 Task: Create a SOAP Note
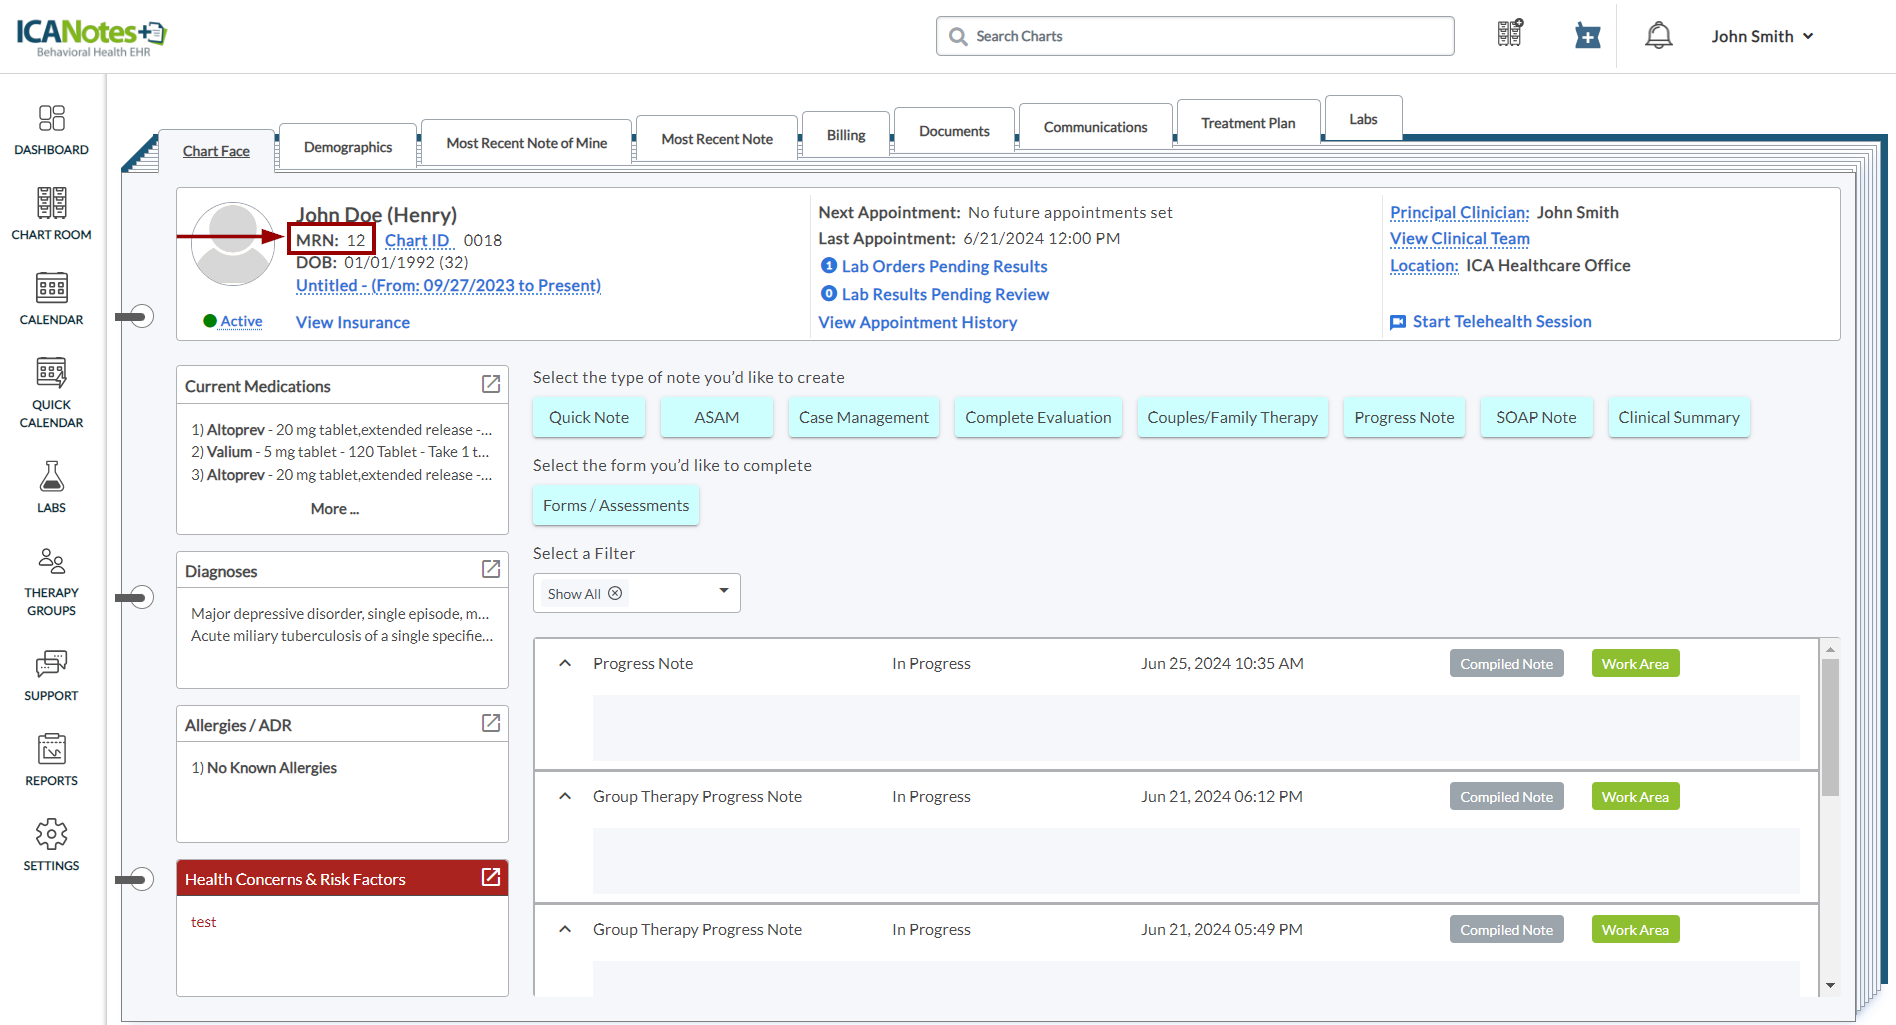tap(1535, 417)
